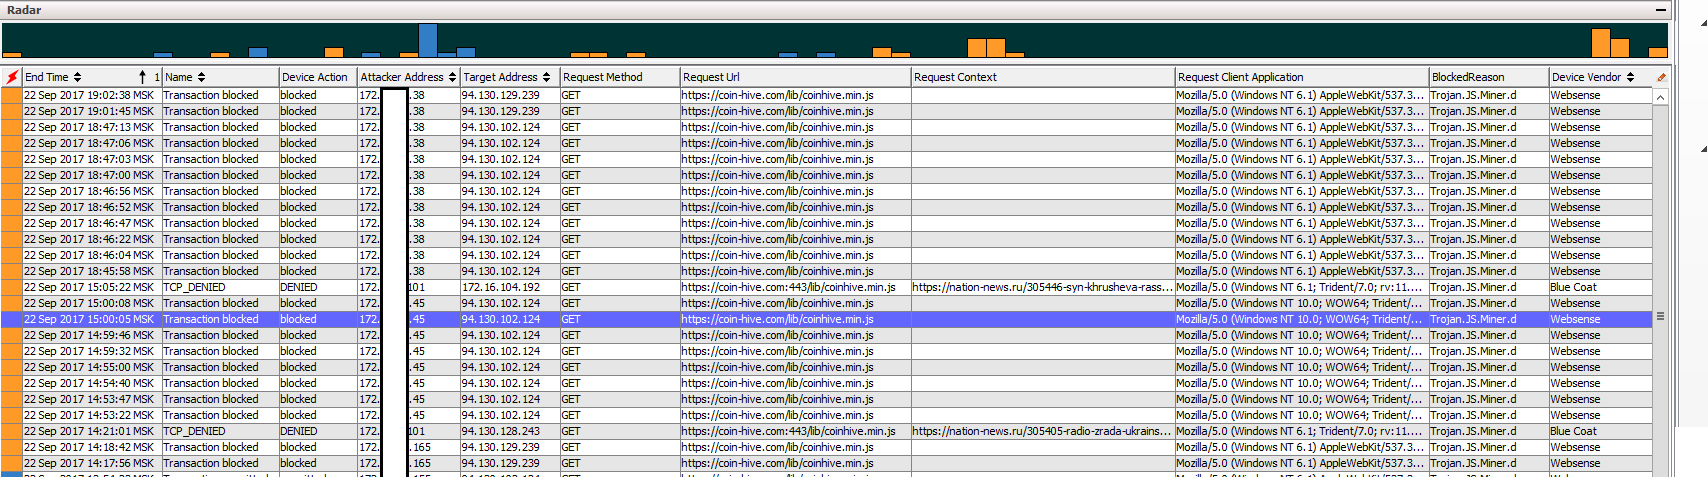Click the sort arrows beside End Time

pos(78,77)
